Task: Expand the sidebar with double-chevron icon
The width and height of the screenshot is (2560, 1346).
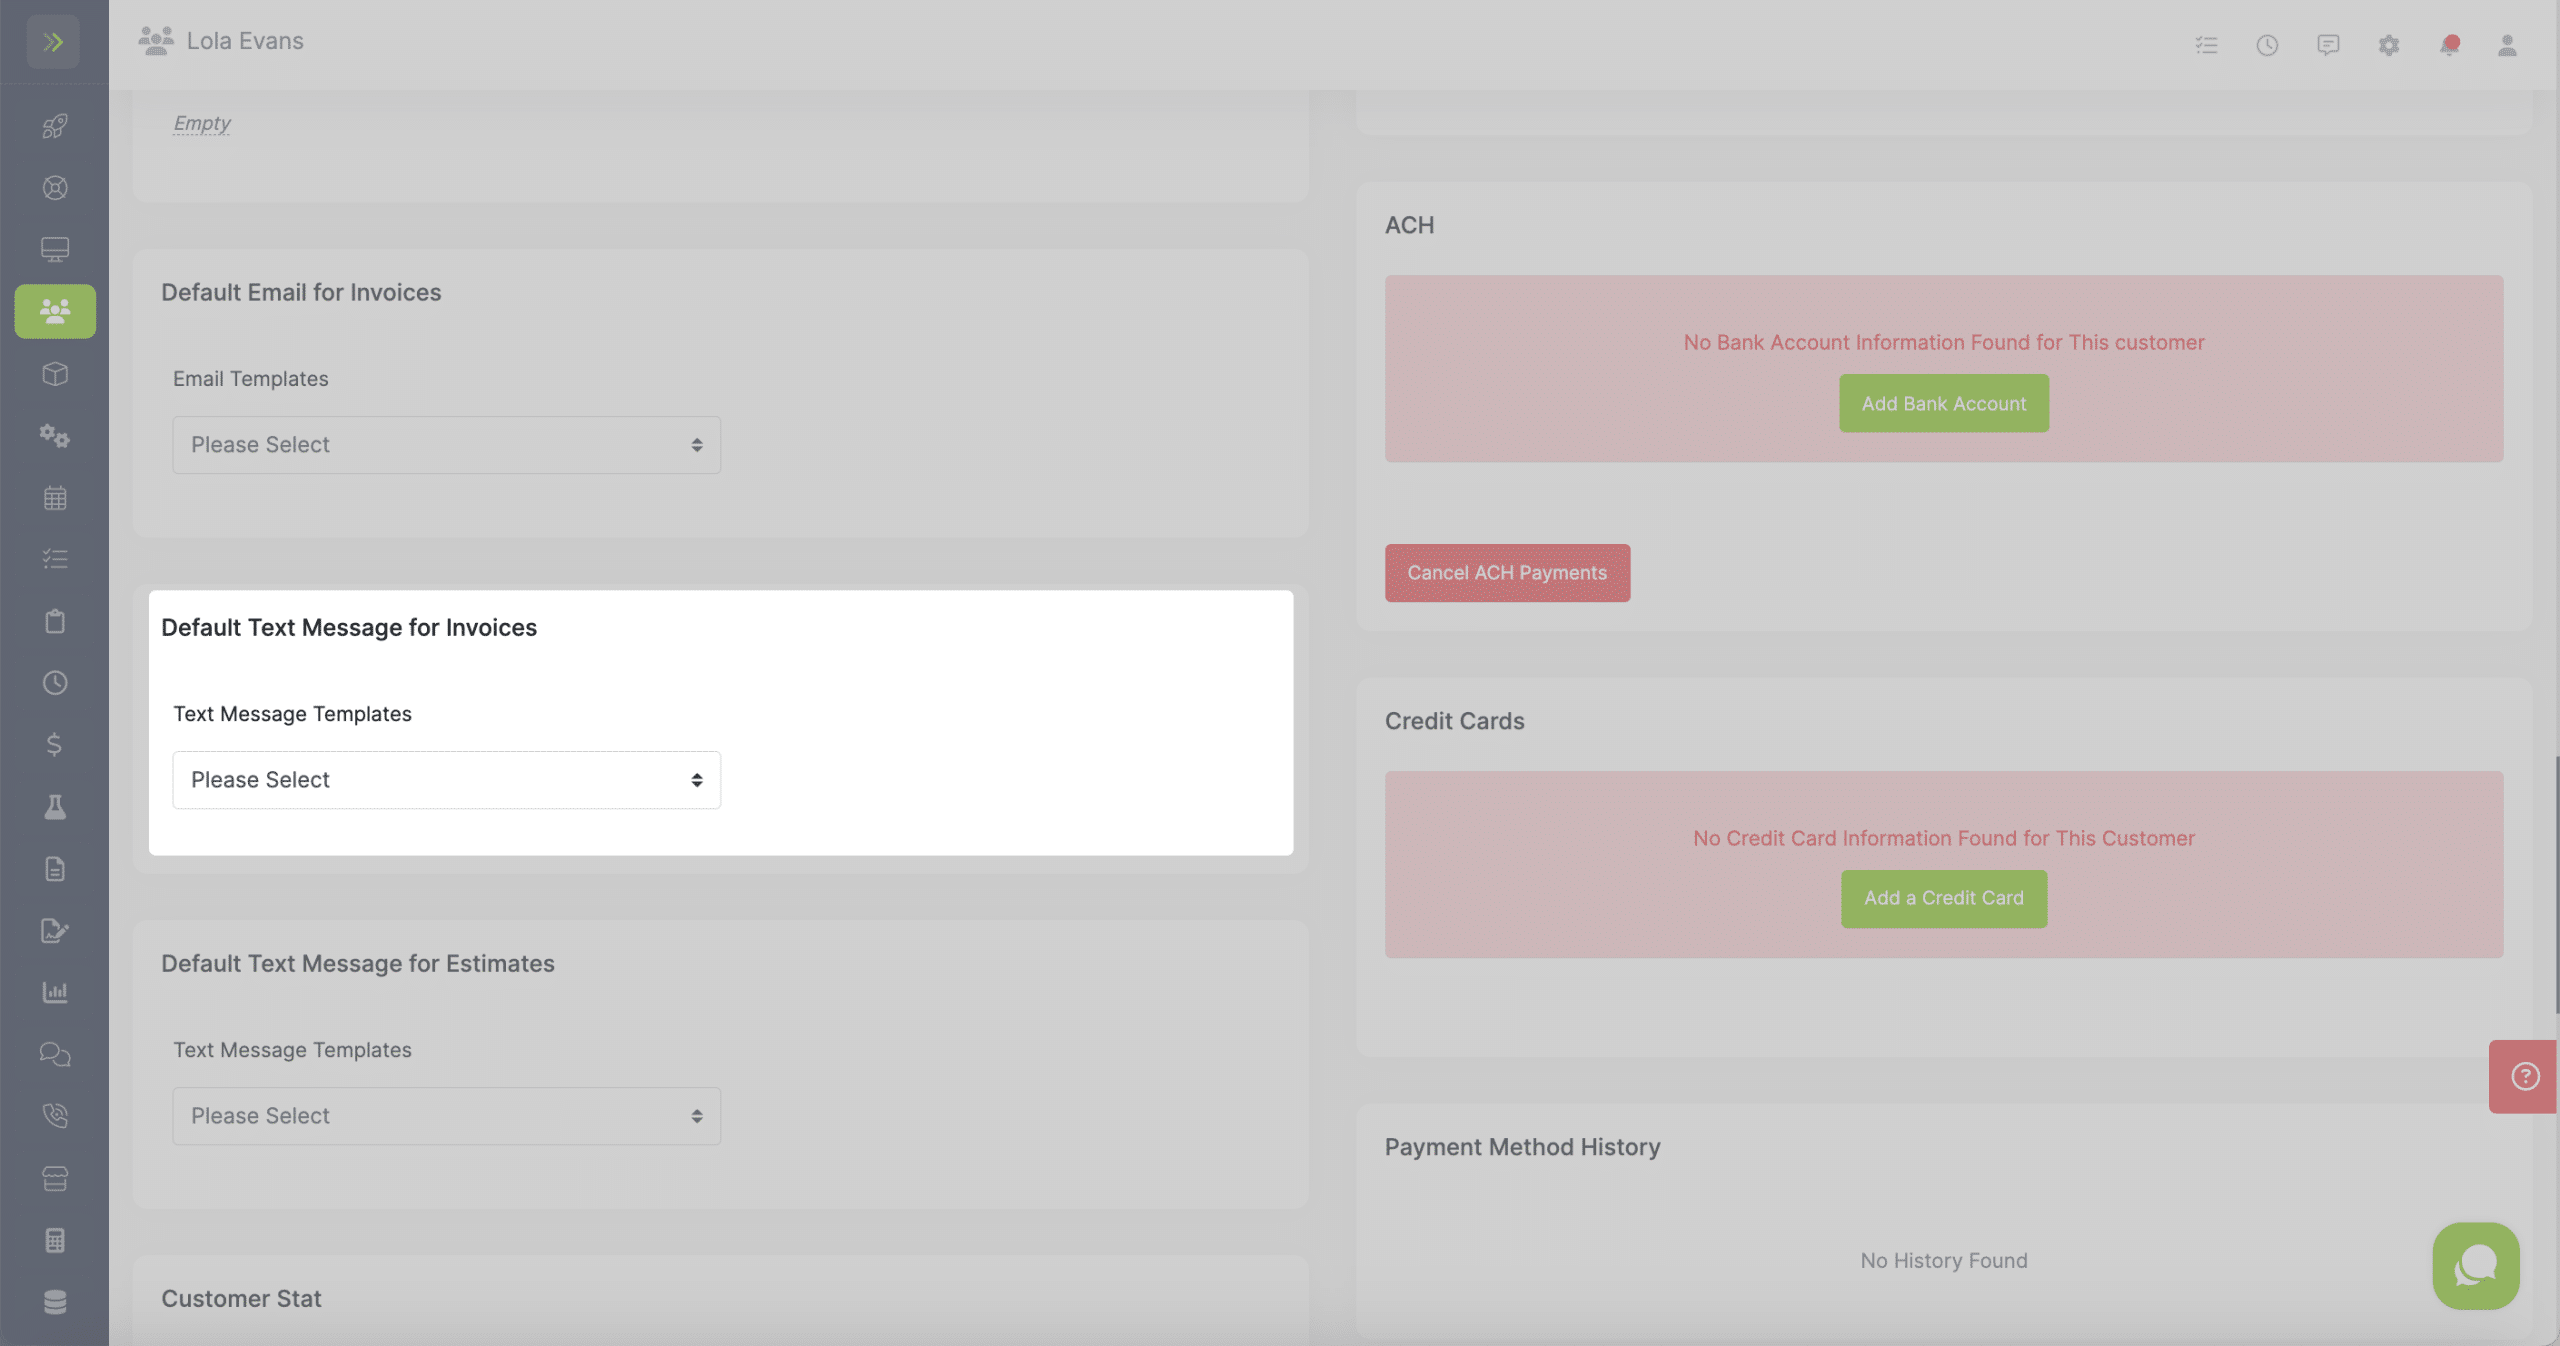Action: (x=53, y=42)
